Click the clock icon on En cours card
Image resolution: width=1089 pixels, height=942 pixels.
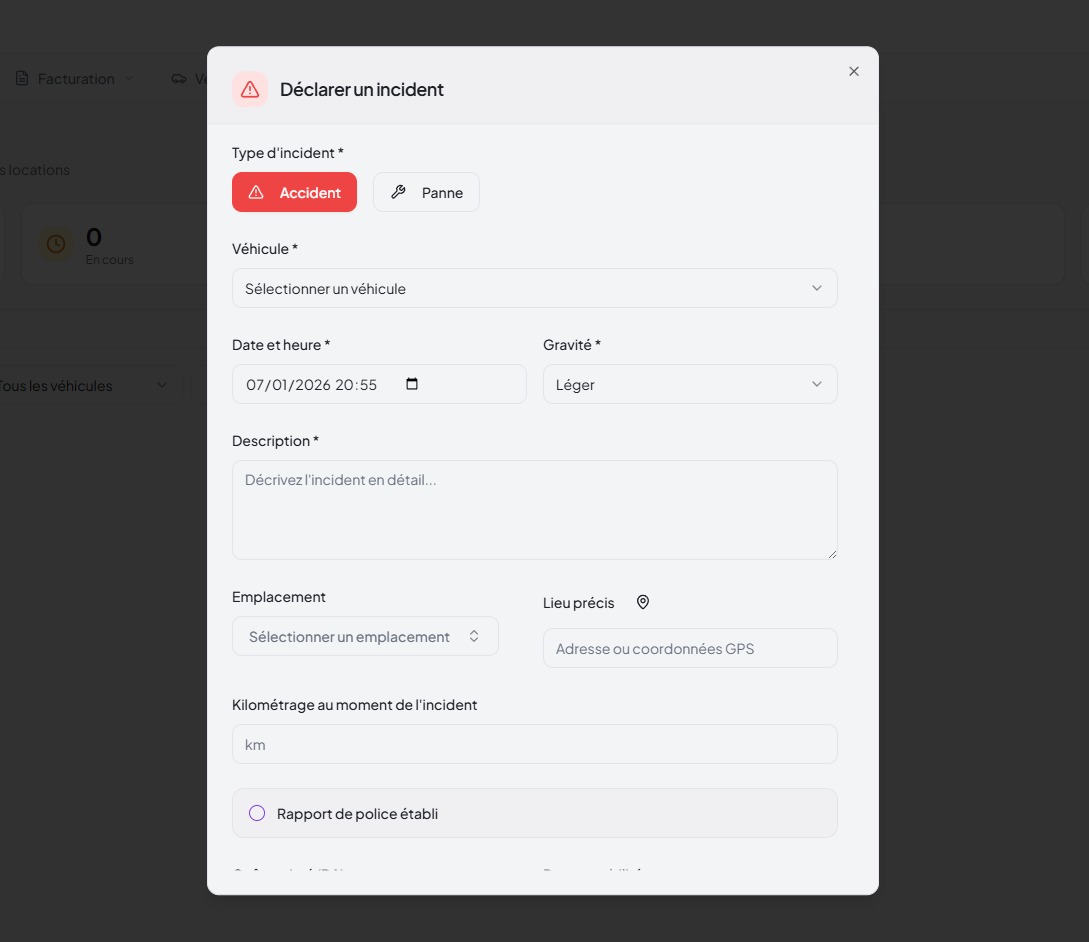click(57, 244)
